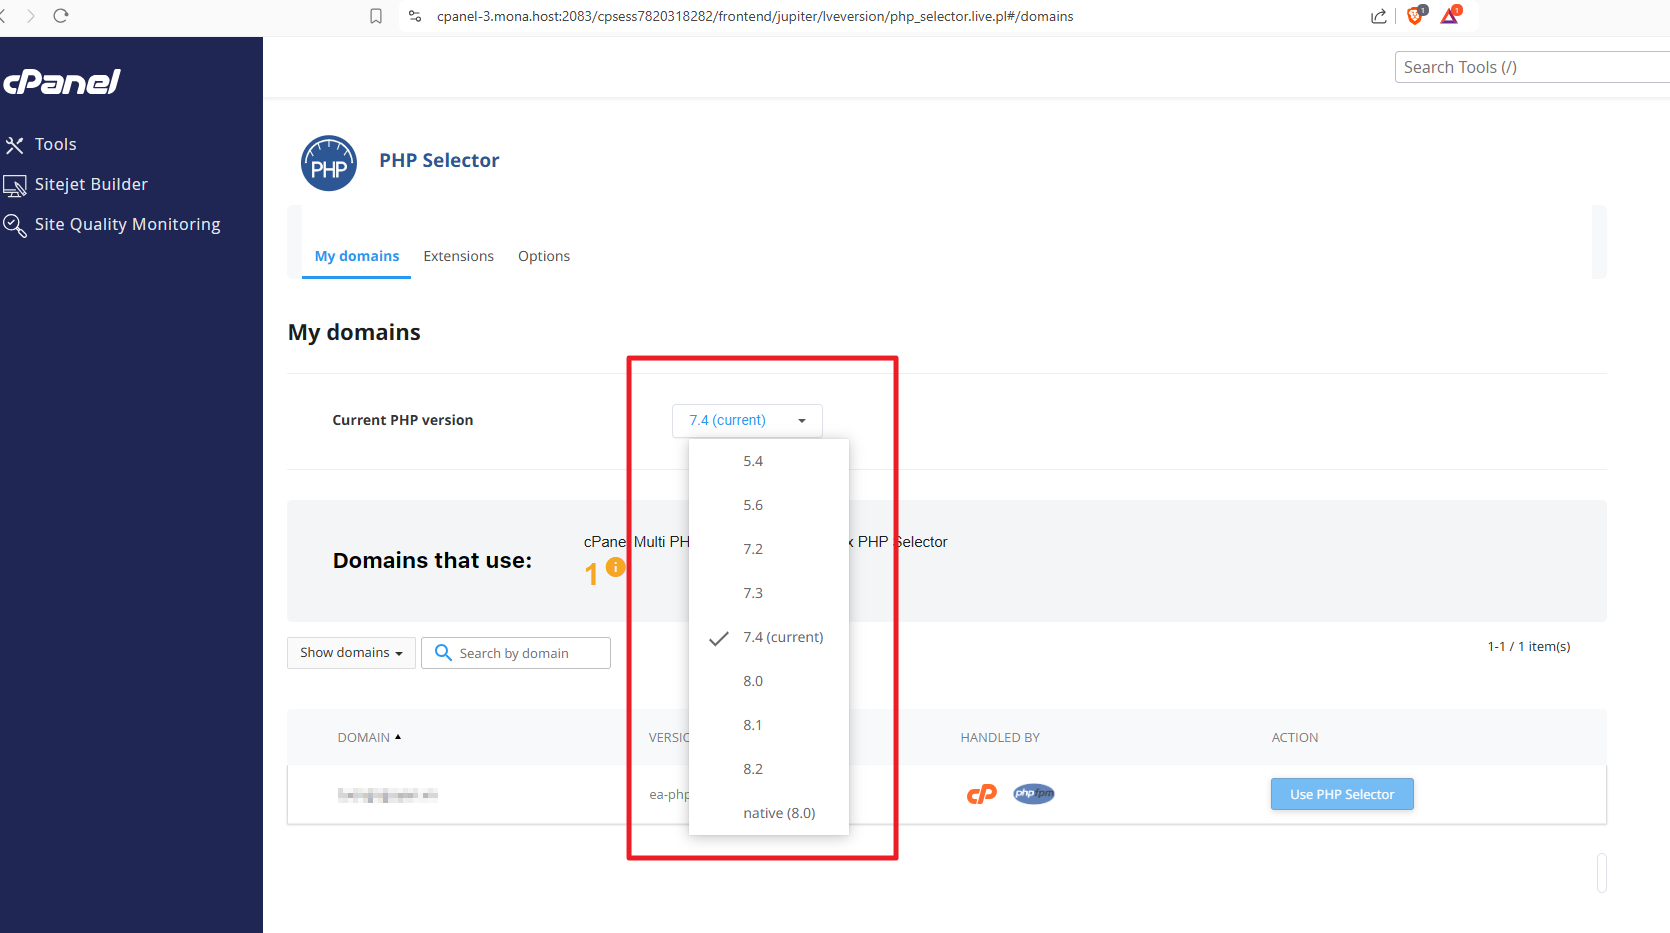
Task: Select PHP version 5.6
Action: [769, 505]
